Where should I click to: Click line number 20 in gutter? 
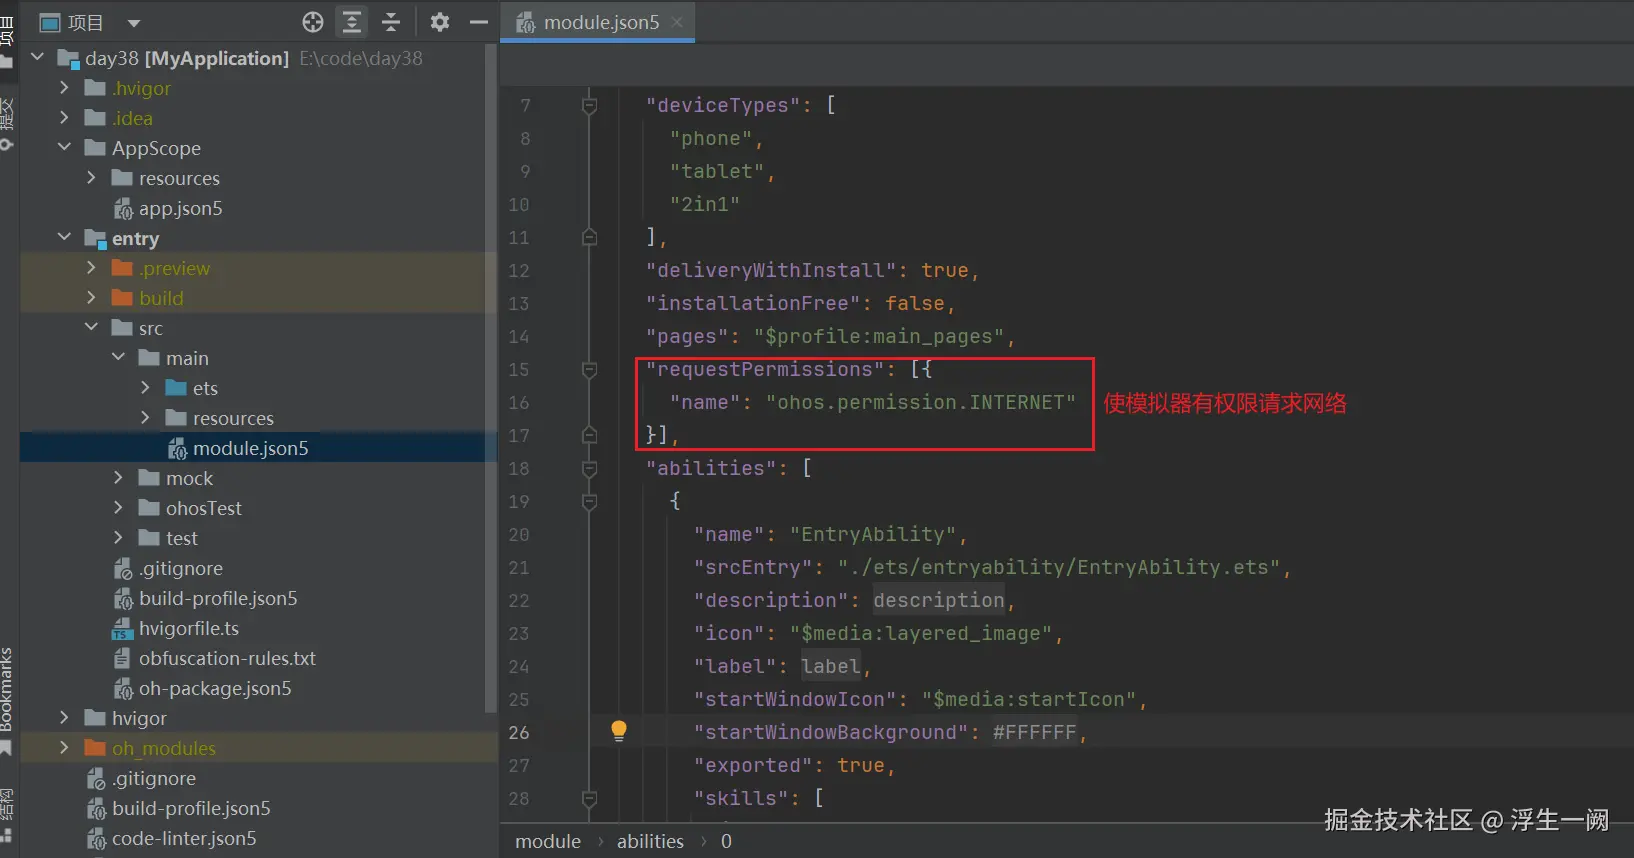pos(519,534)
